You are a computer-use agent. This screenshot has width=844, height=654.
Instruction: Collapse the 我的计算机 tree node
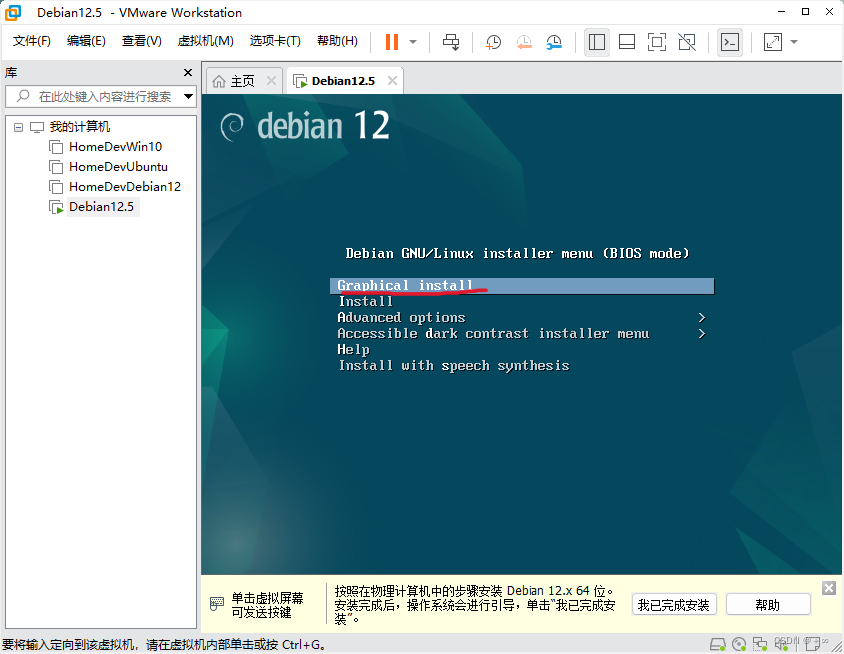[17, 126]
